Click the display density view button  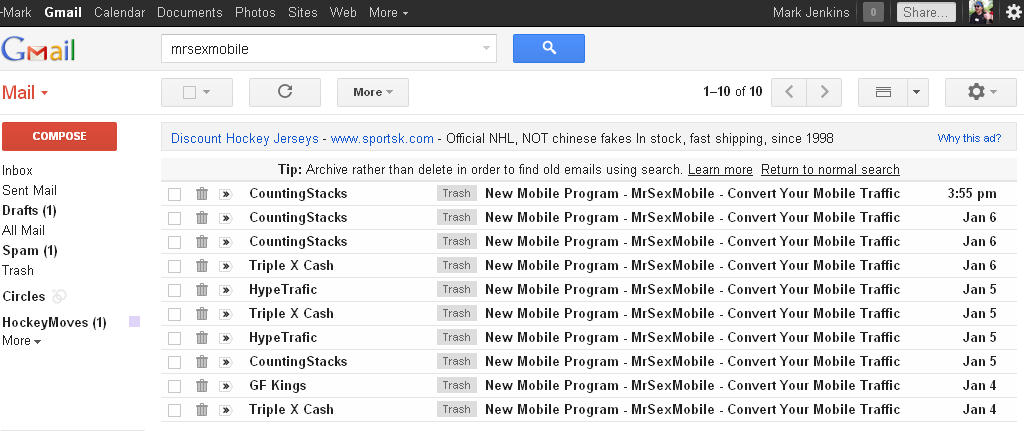[x=883, y=92]
